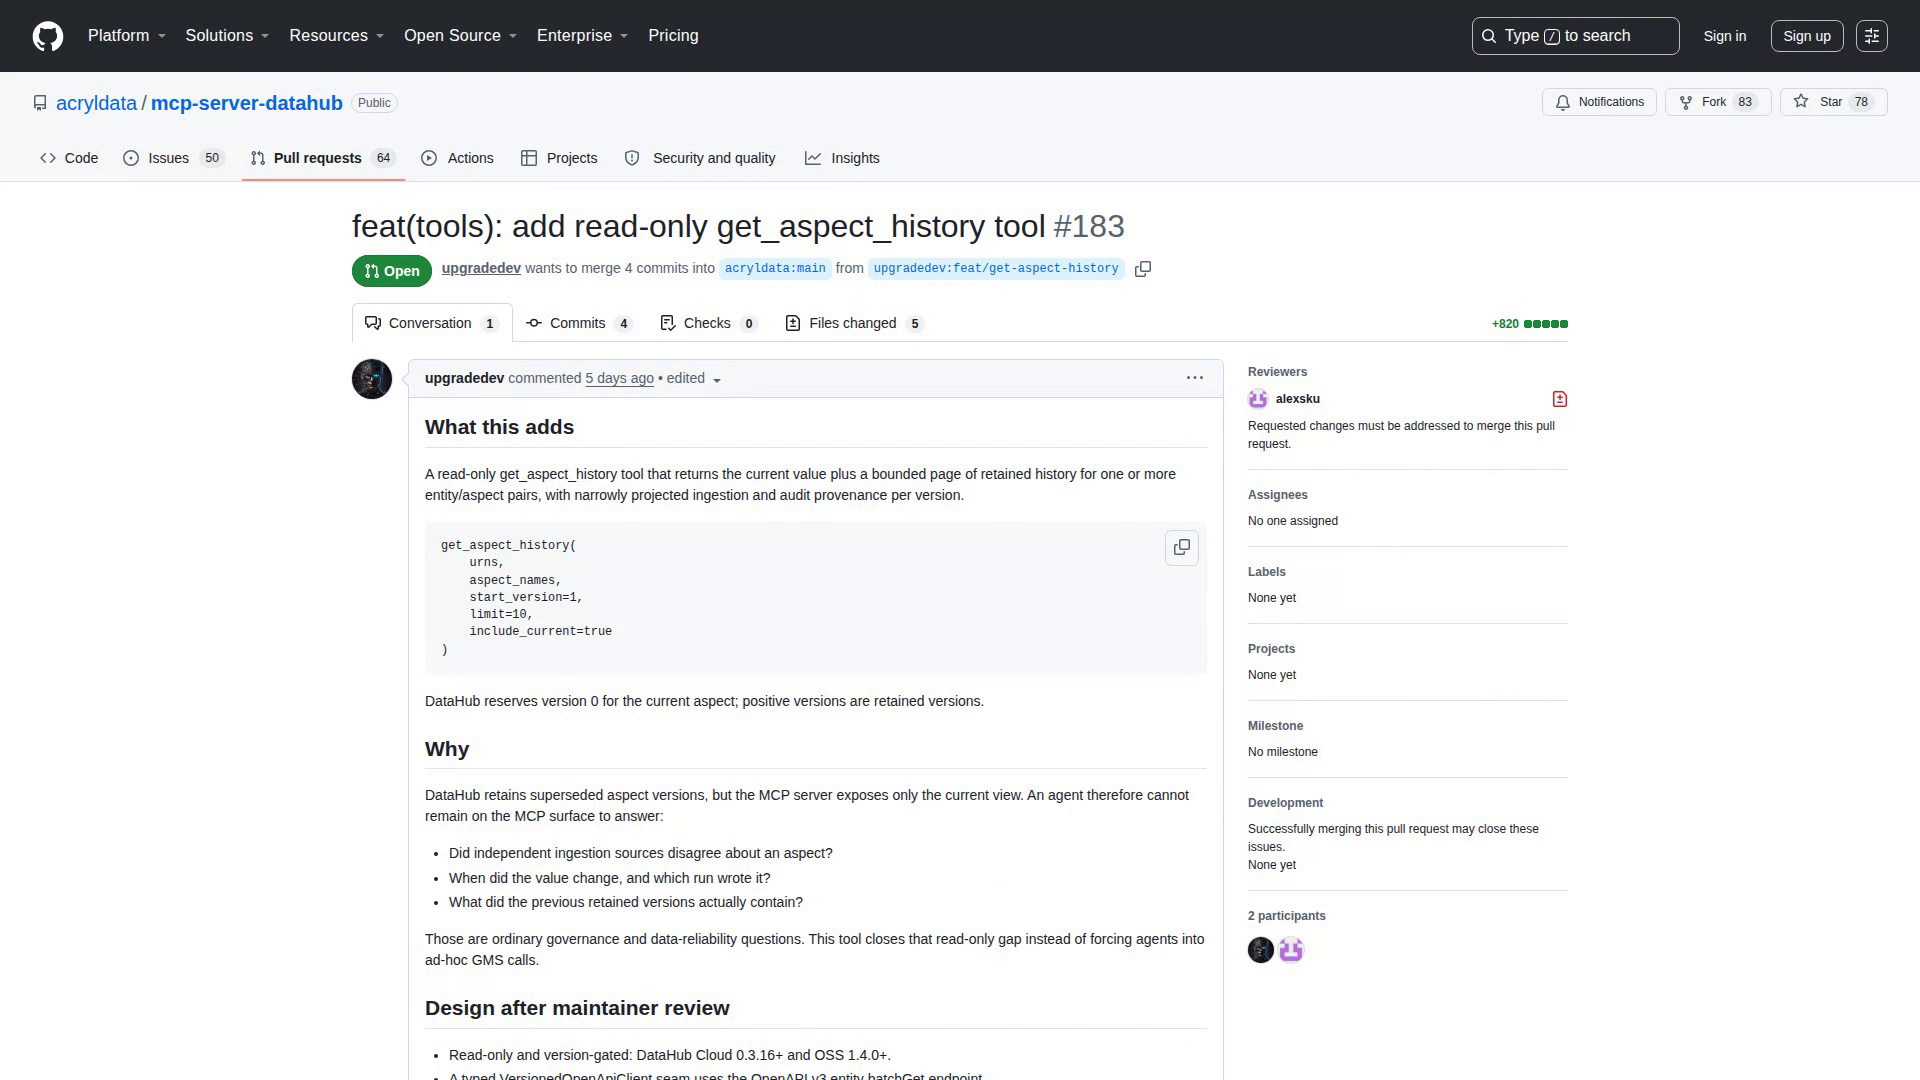The width and height of the screenshot is (1920, 1080).
Task: Open the Actions tab
Action: (x=458, y=158)
